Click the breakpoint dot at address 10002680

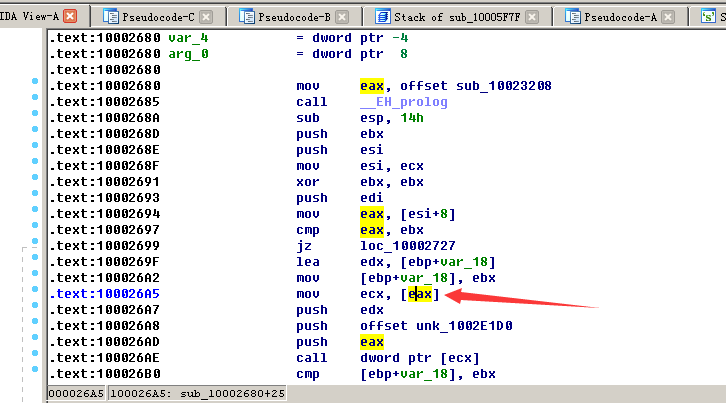coord(35,86)
